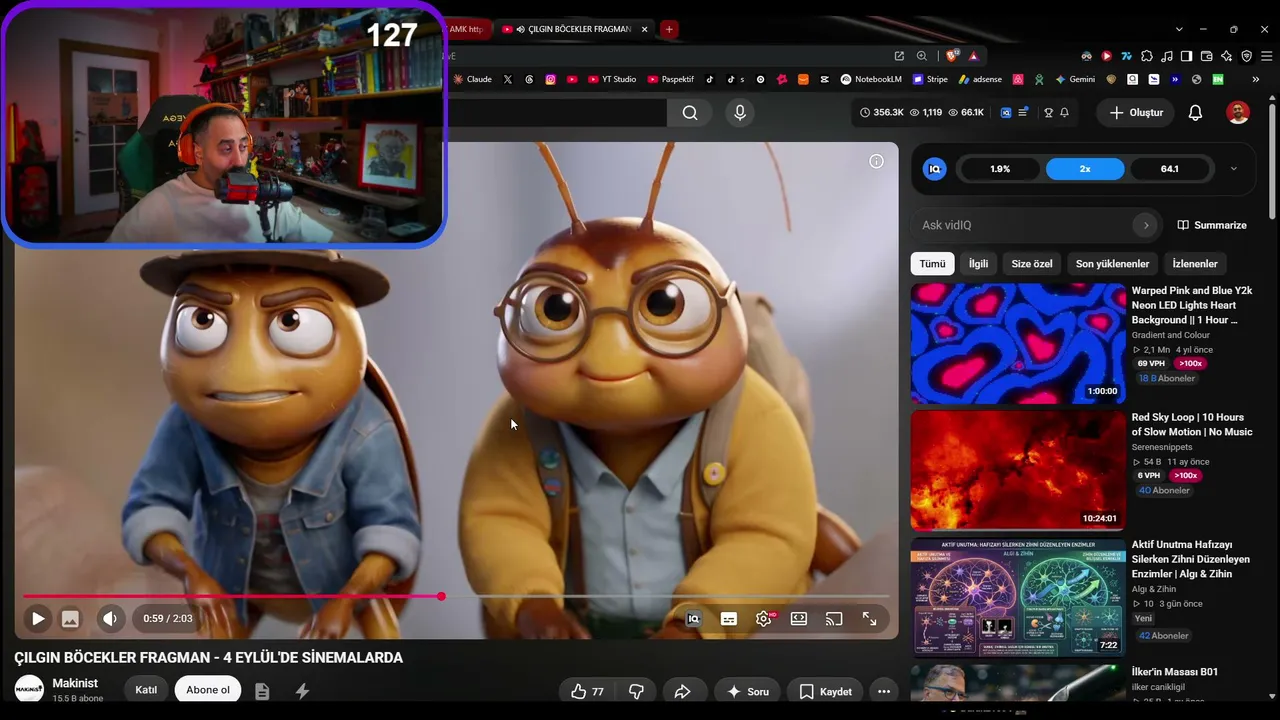The image size is (1280, 720).
Task: Click the vidIQ logo in the sidebar panel
Action: [x=935, y=169]
